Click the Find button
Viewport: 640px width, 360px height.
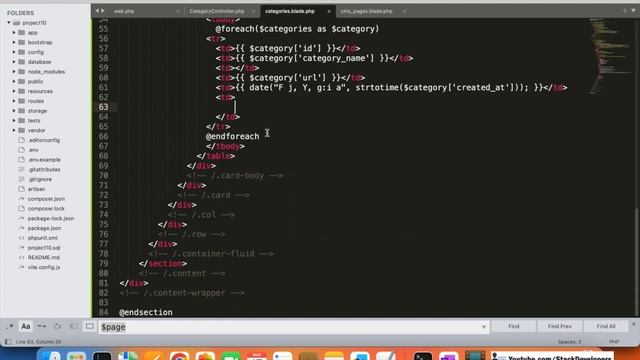pyautogui.click(x=514, y=327)
